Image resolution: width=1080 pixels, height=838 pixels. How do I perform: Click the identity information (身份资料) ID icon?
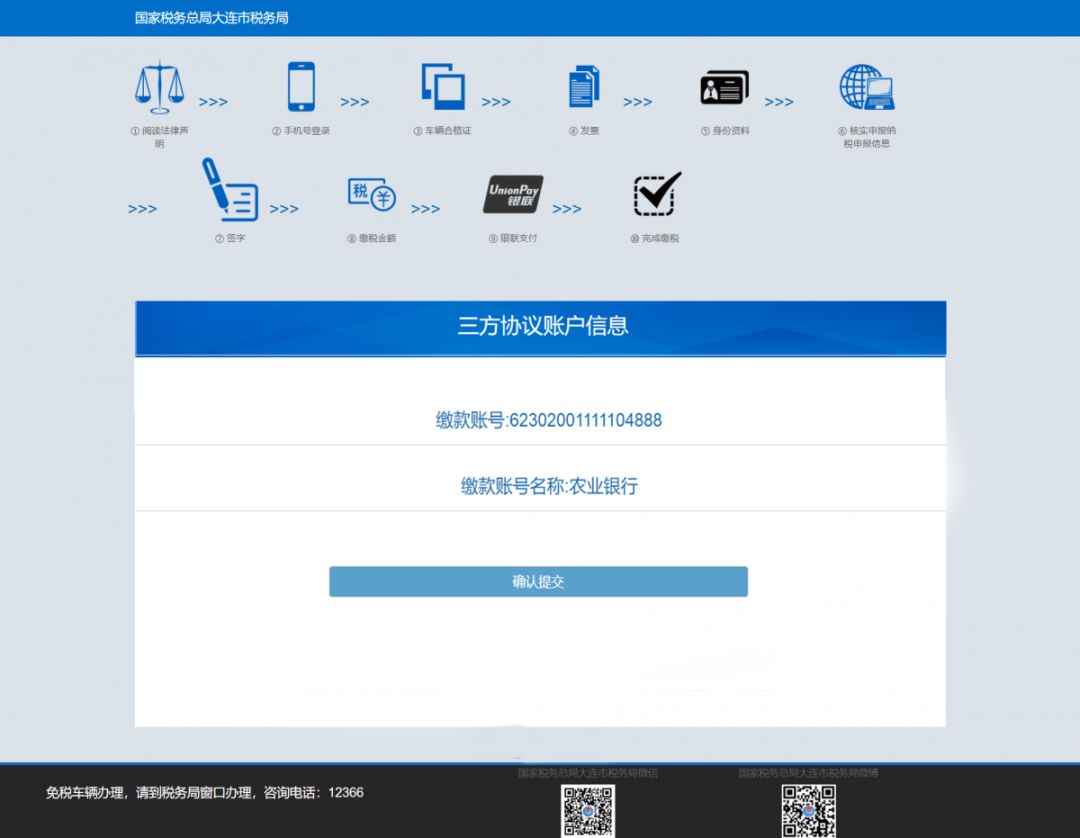pos(724,88)
